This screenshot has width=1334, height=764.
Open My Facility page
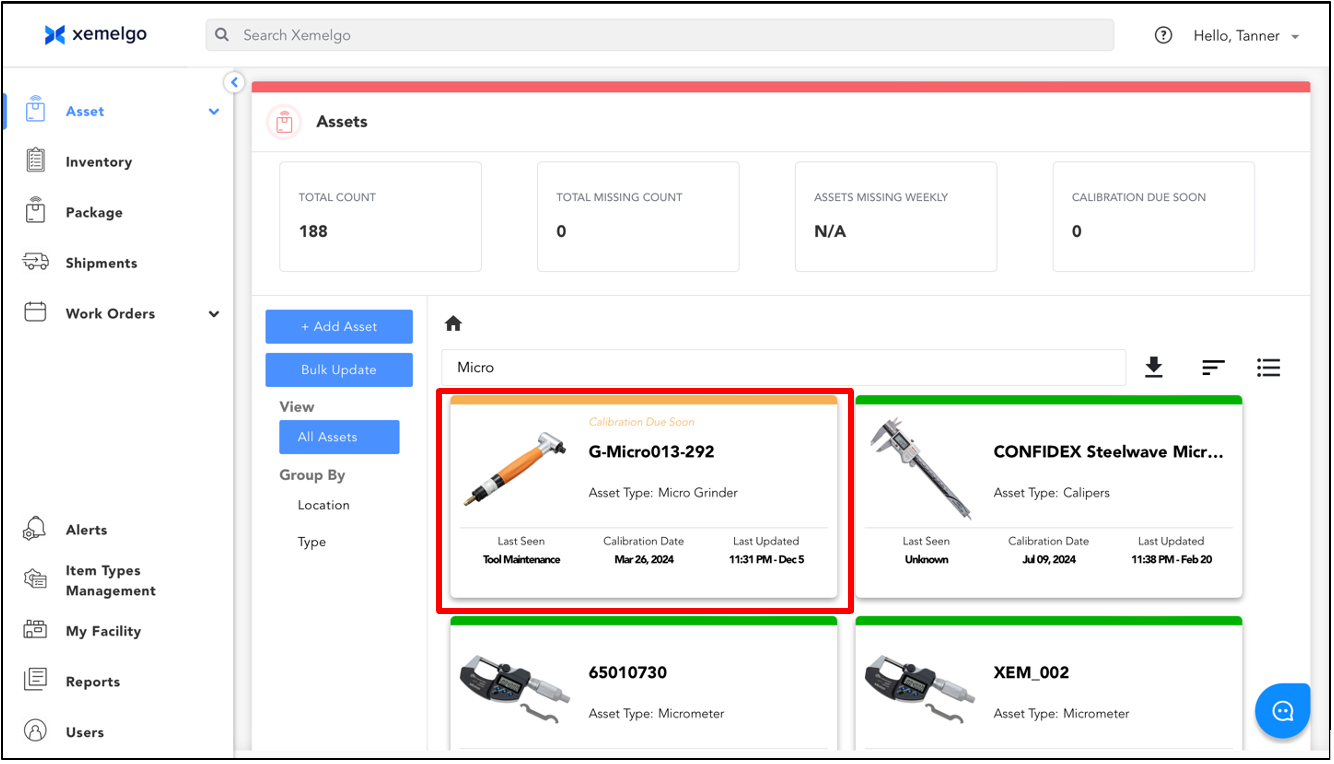pos(103,631)
